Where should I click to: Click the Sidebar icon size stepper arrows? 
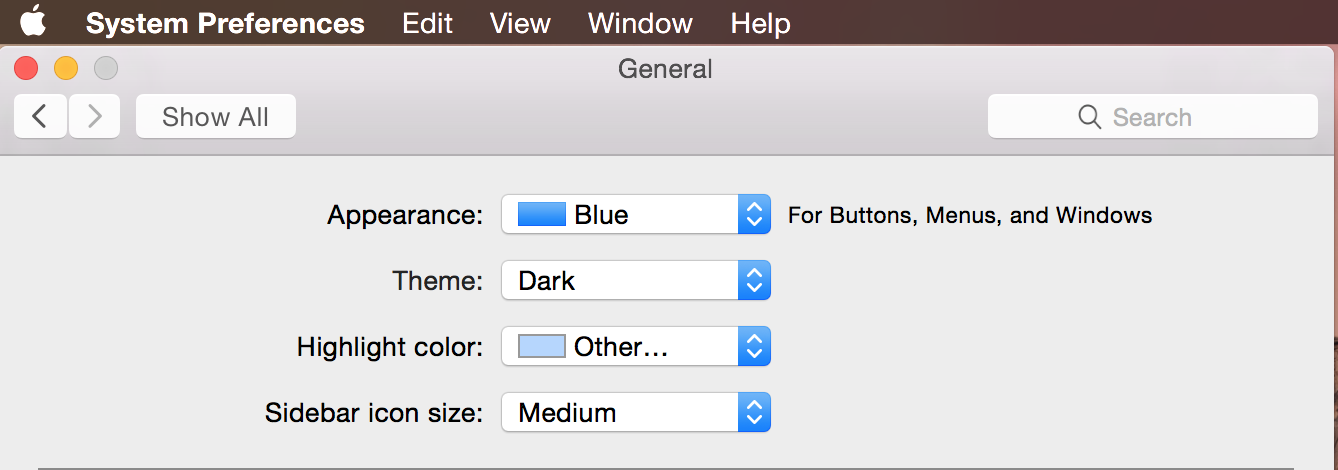point(754,412)
